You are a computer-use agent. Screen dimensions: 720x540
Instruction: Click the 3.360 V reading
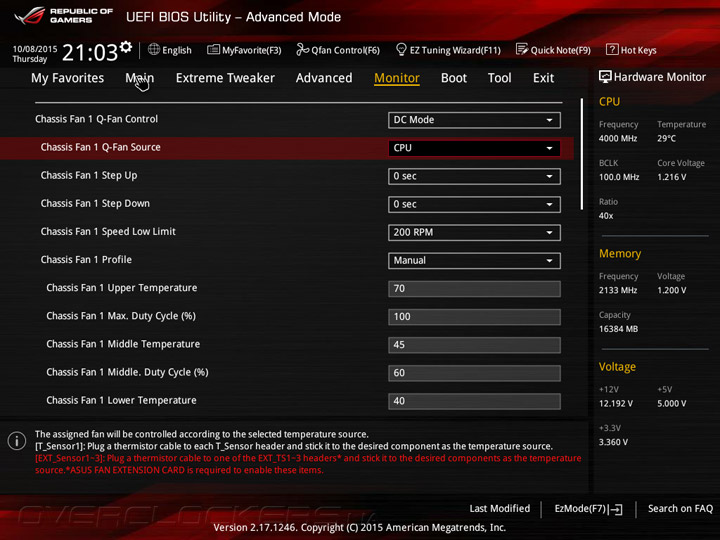(x=613, y=442)
